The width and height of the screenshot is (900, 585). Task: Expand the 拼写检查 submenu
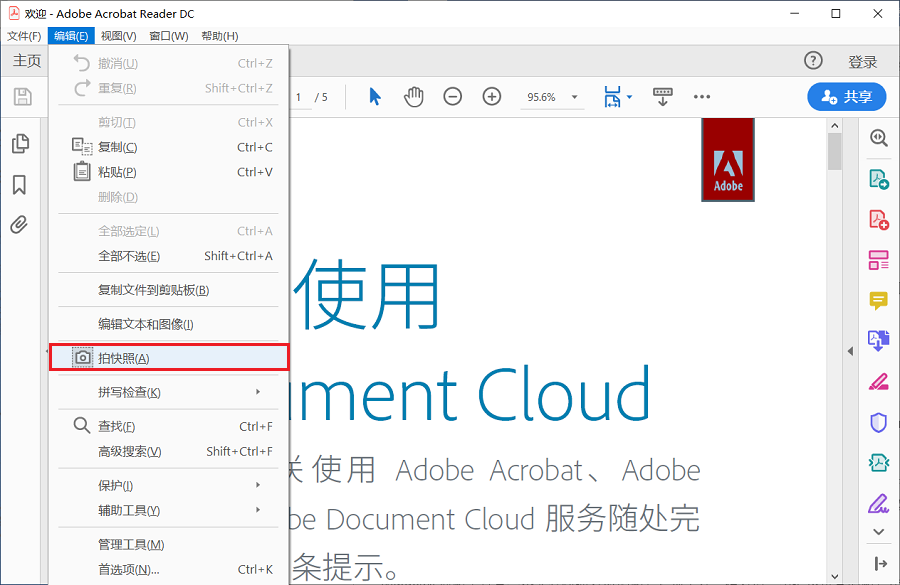point(169,392)
